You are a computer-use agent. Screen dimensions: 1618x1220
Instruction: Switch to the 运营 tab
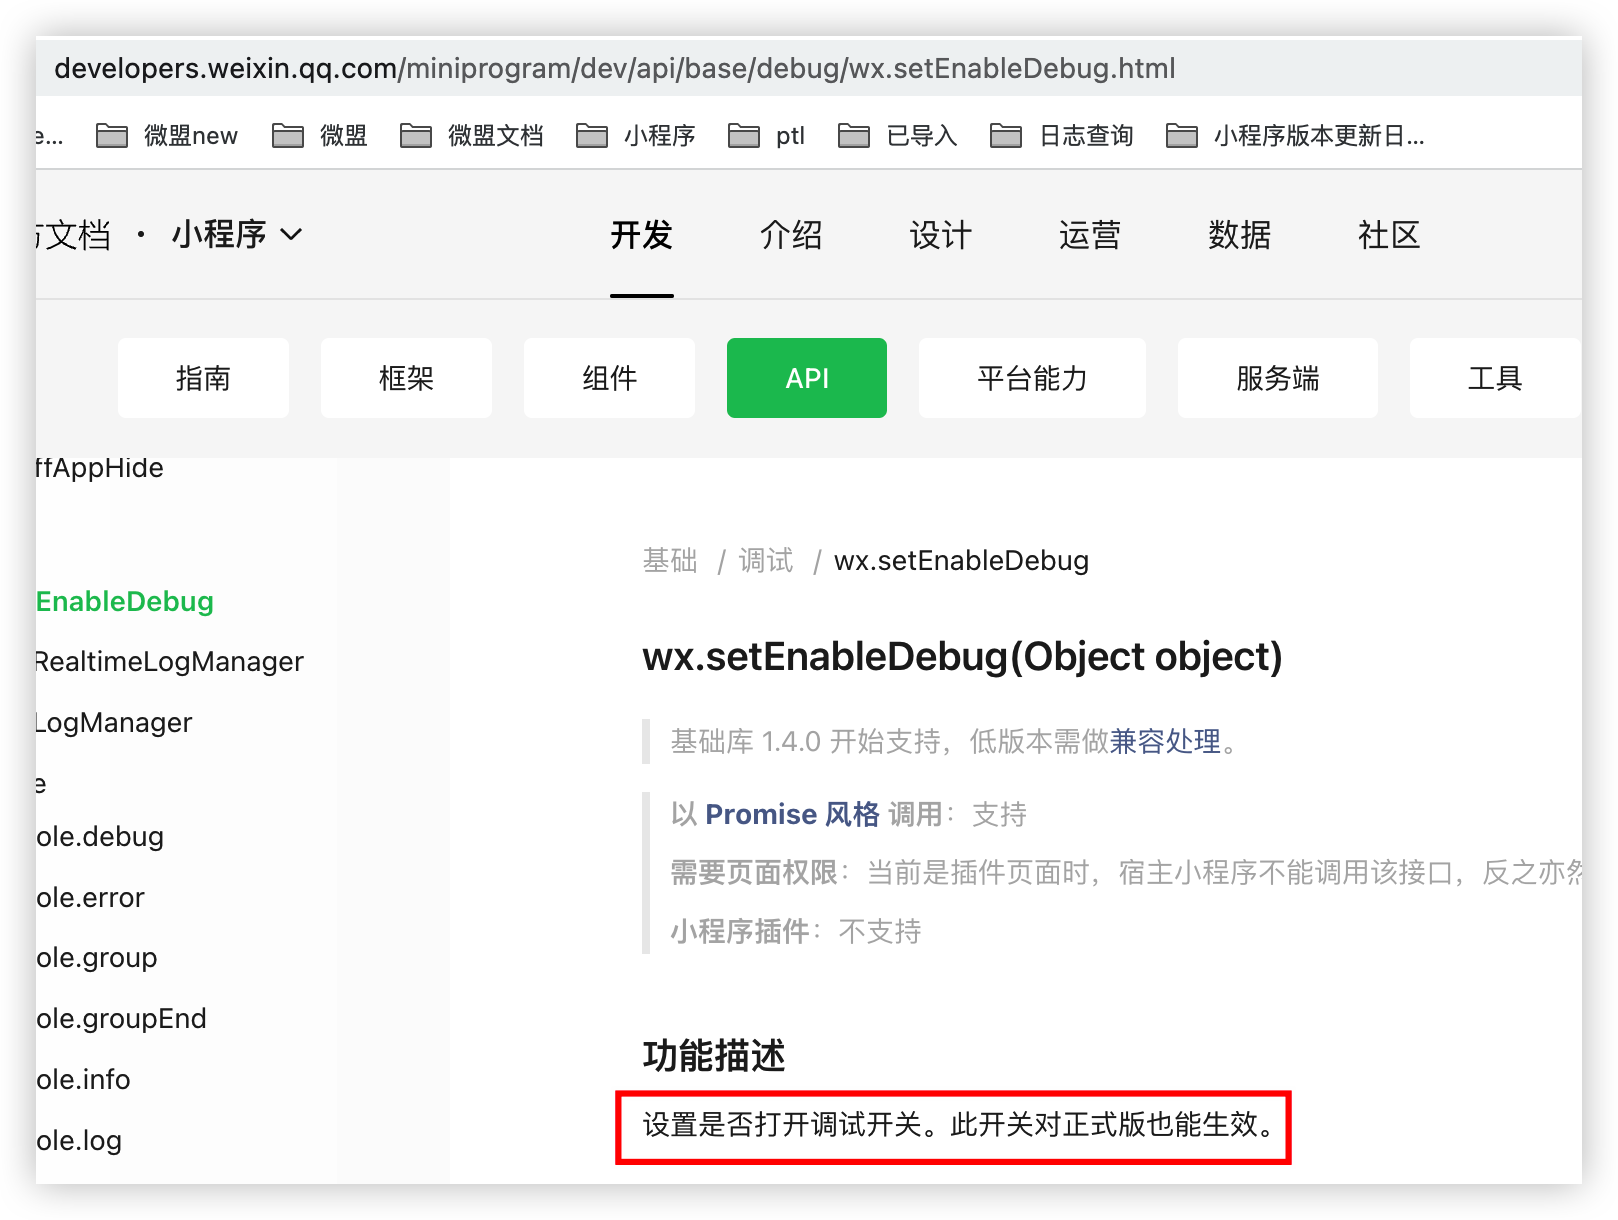(1089, 236)
